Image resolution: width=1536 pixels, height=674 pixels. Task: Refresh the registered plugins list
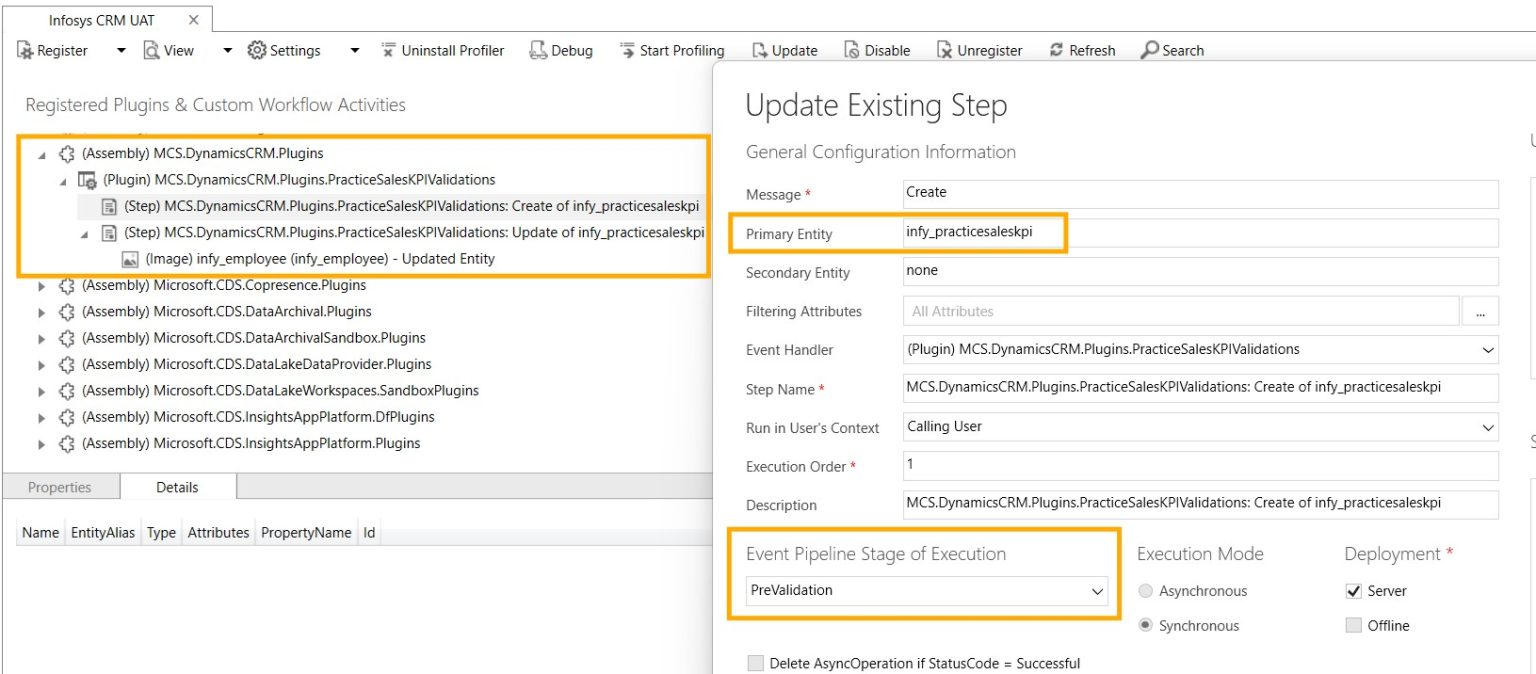(x=1083, y=50)
